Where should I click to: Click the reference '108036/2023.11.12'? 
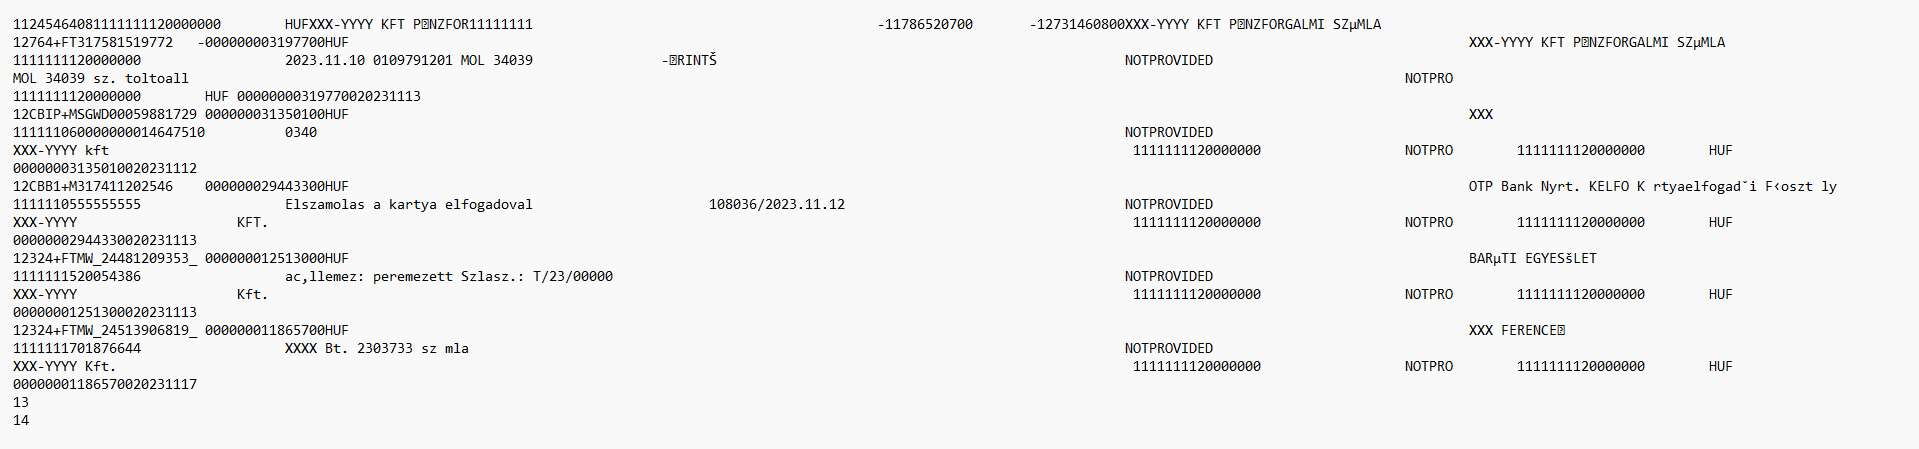(777, 204)
